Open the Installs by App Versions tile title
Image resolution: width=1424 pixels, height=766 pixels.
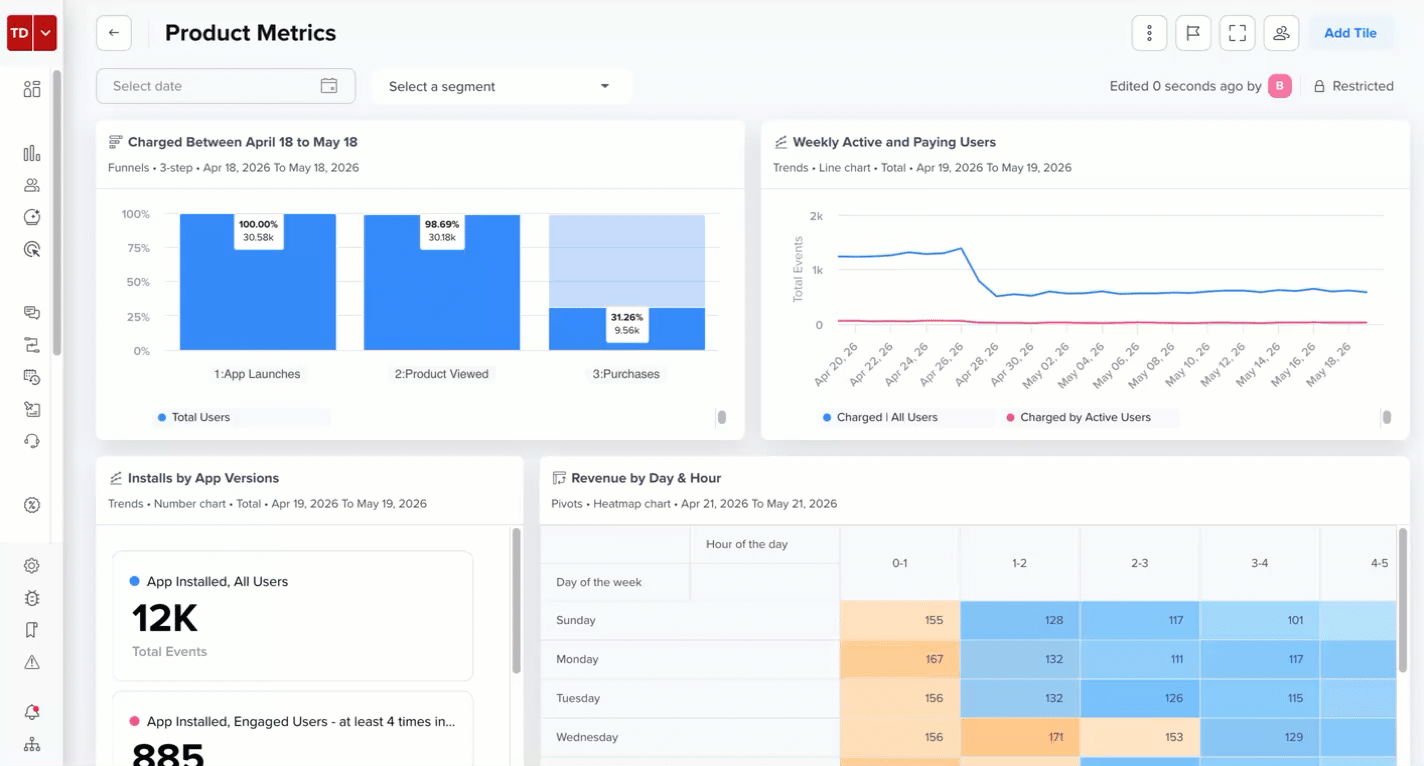pos(203,478)
